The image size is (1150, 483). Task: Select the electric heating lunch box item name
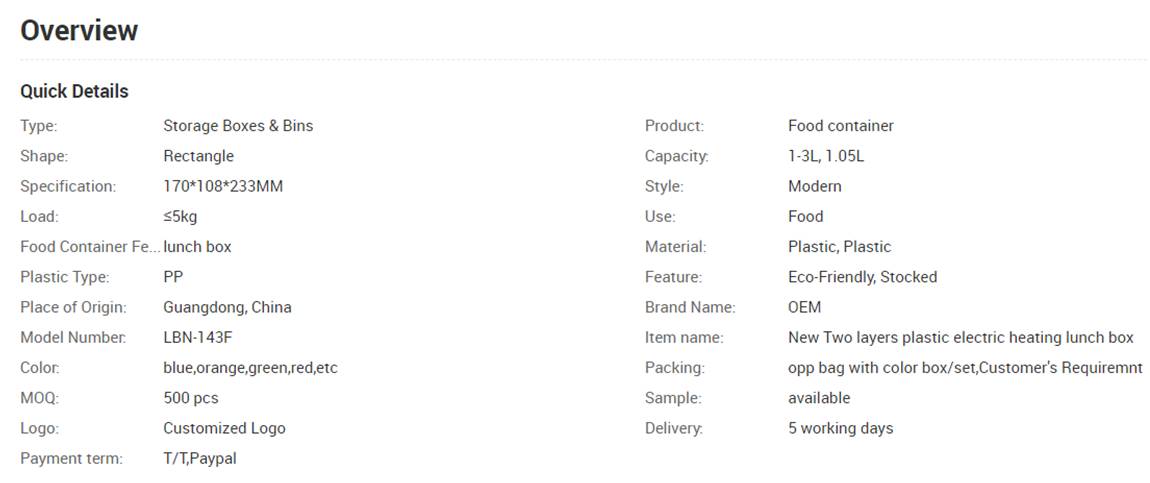click(961, 338)
